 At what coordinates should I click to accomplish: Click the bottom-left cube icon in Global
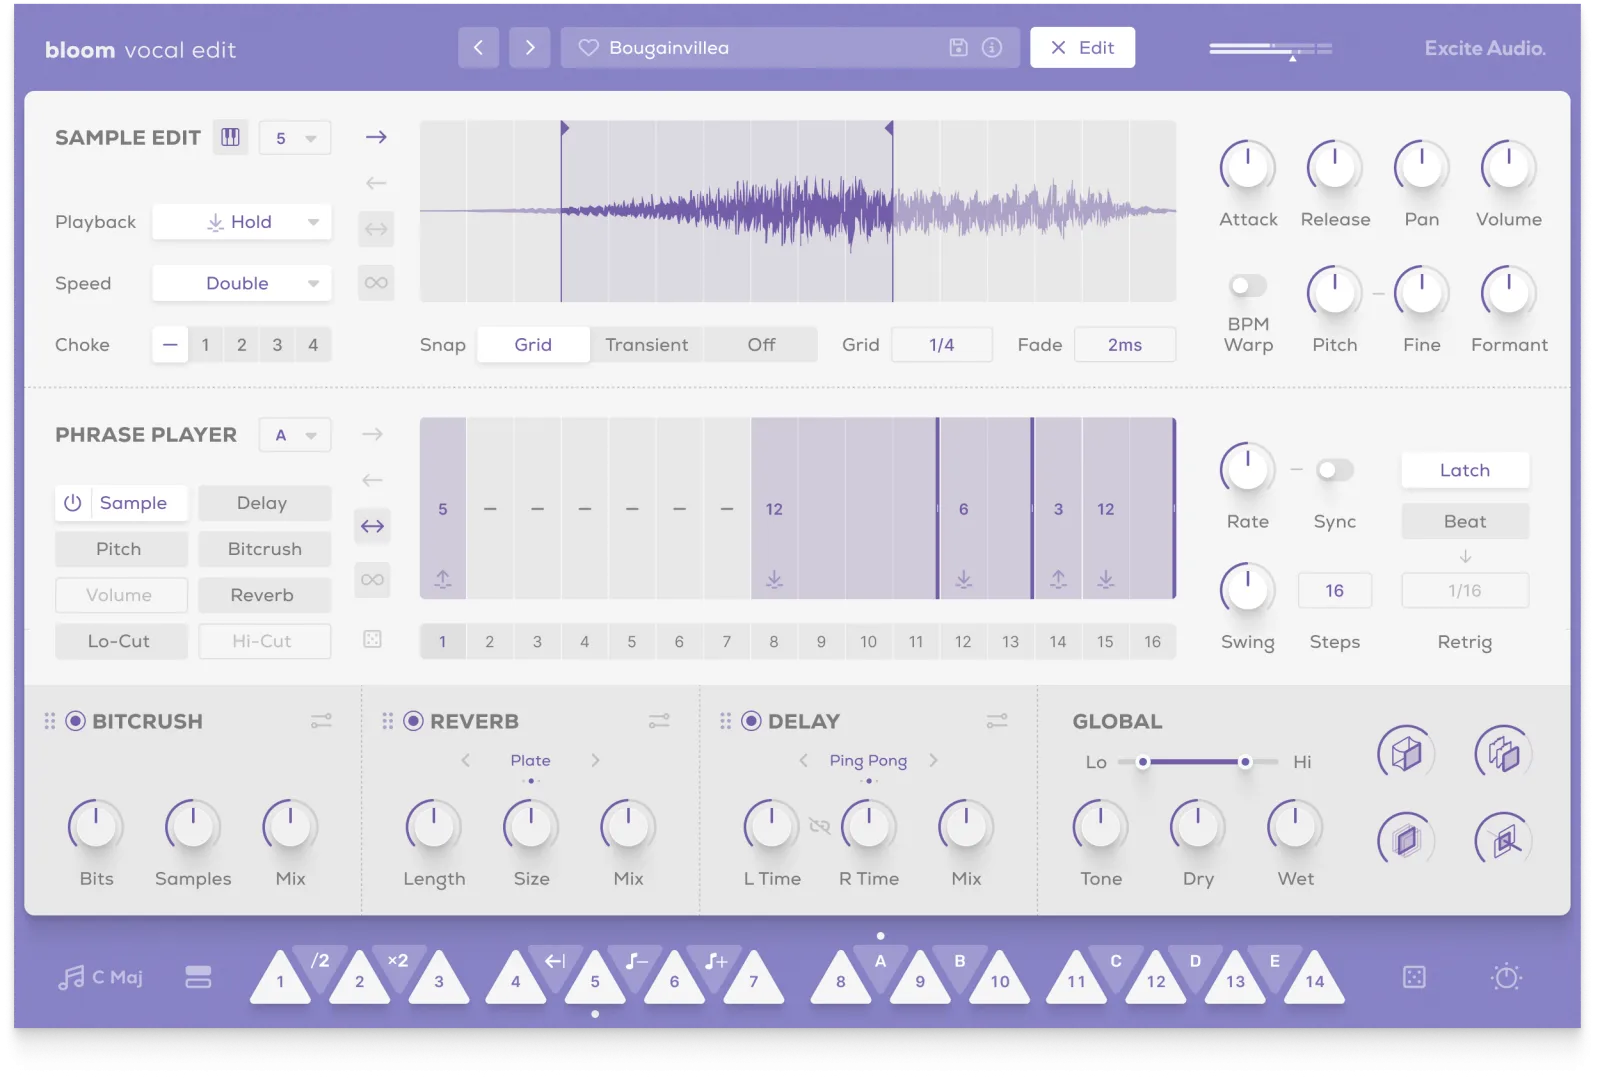[x=1406, y=840]
